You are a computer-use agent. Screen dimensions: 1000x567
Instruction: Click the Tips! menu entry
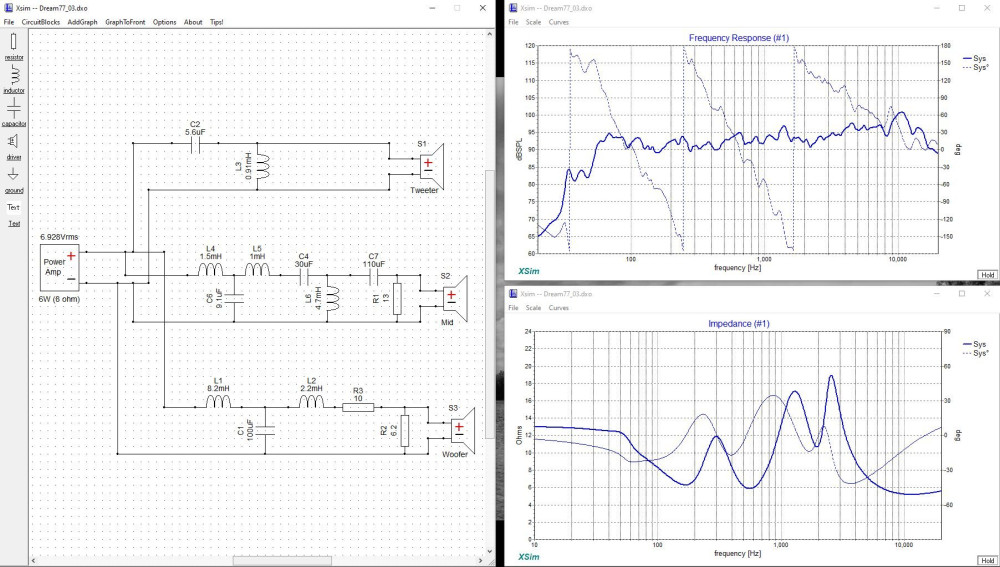point(217,22)
